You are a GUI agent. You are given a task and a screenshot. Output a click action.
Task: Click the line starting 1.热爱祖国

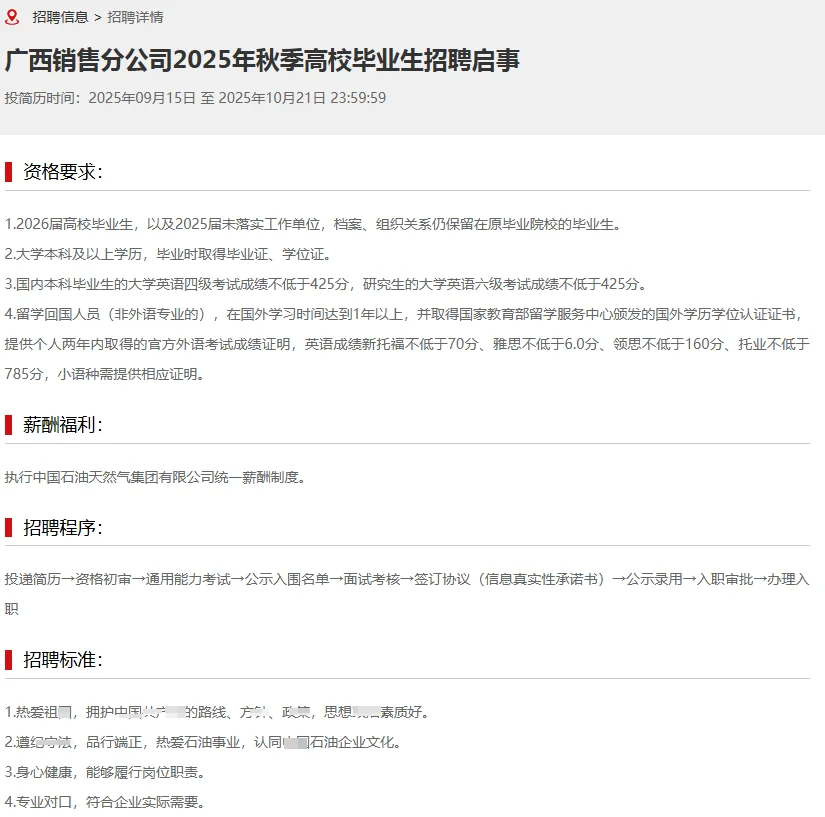pyautogui.click(x=218, y=712)
